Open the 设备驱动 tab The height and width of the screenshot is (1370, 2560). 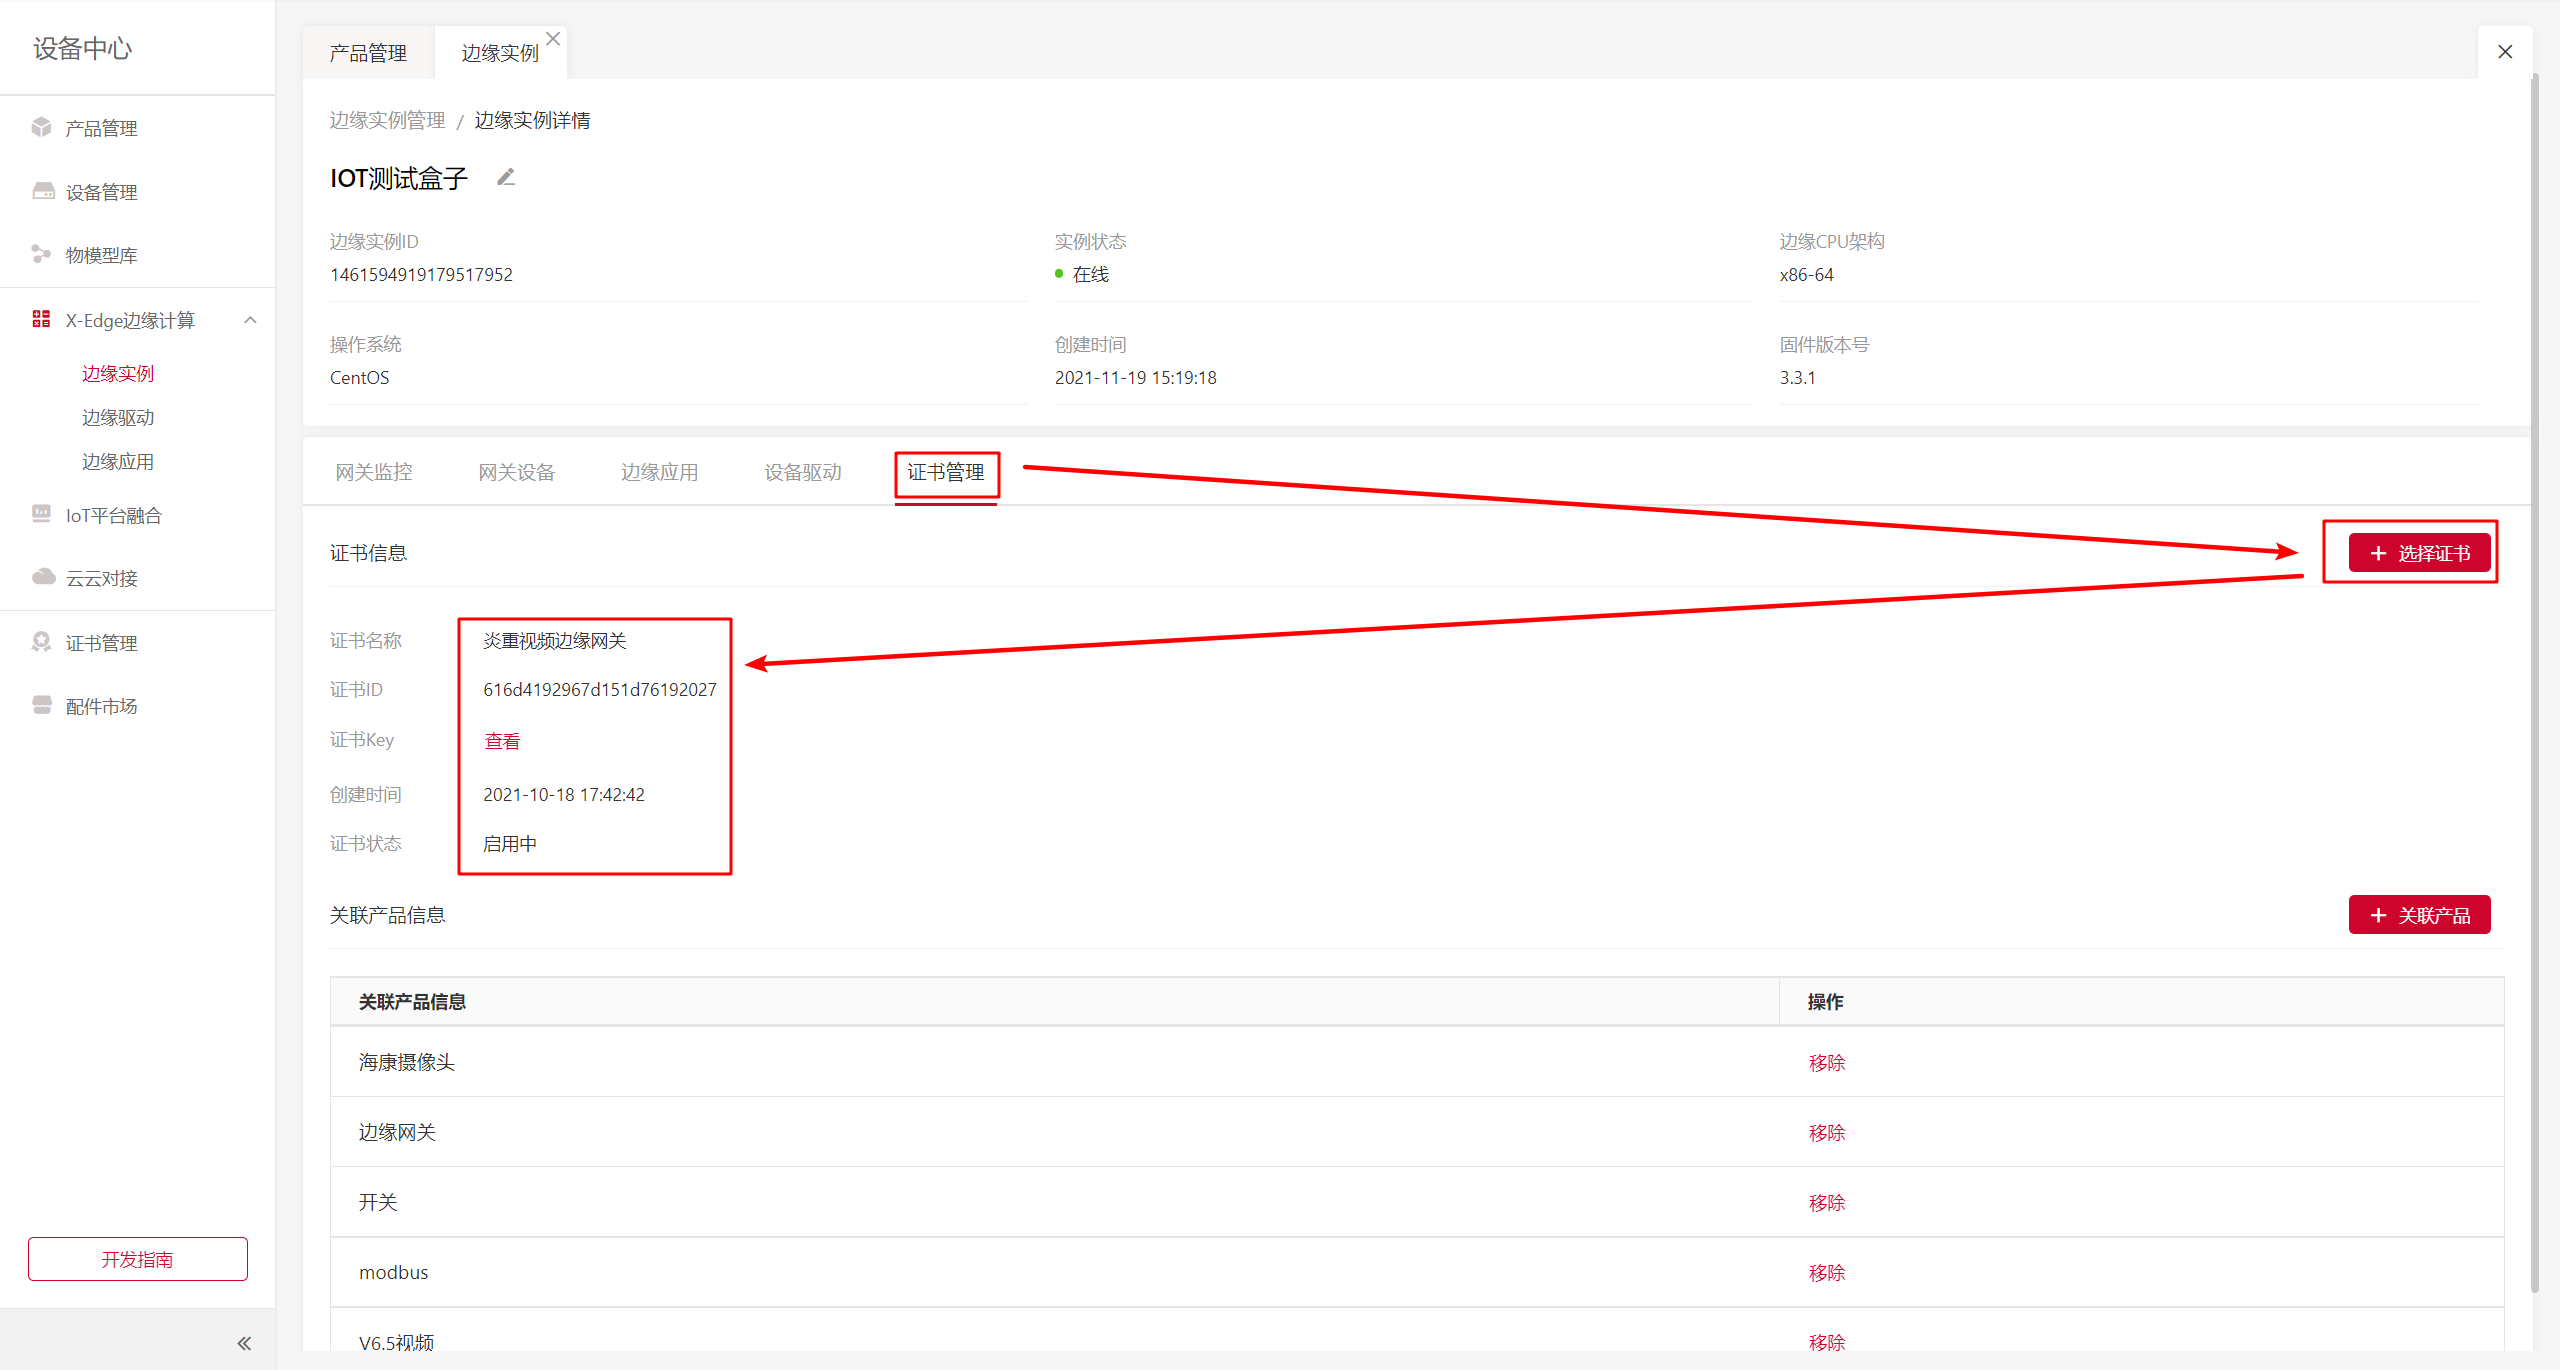pyautogui.click(x=803, y=472)
